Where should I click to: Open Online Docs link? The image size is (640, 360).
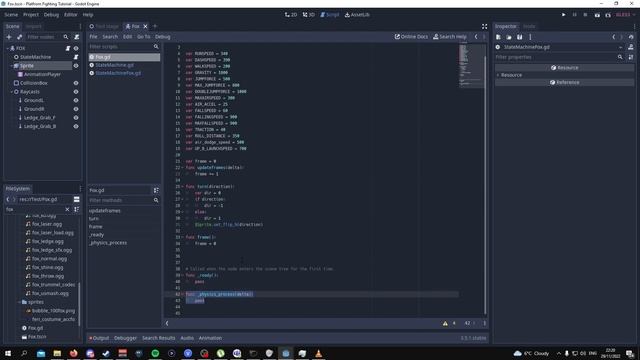coord(411,37)
